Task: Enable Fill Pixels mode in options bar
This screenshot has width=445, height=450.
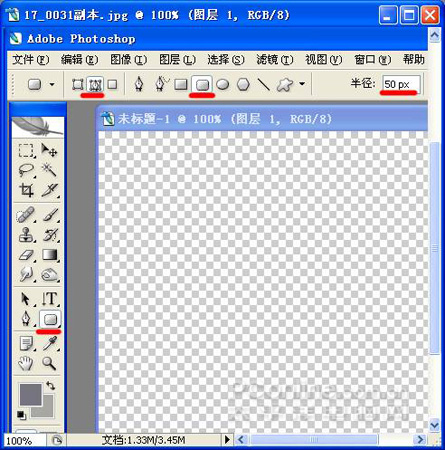Action: (x=113, y=84)
